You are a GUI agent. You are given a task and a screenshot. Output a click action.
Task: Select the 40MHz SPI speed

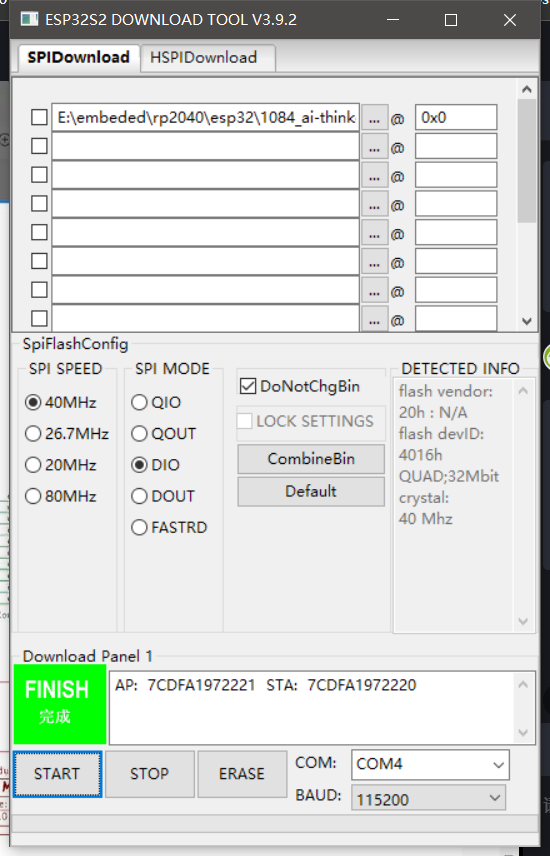coord(61,402)
